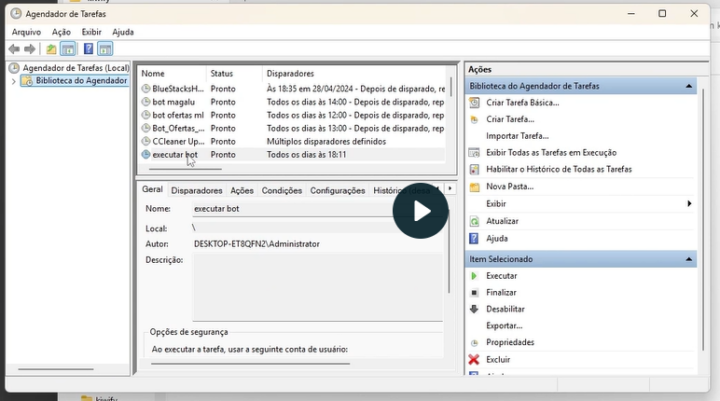
Task: Click the Forward arrow in the toolbar
Action: click(x=30, y=49)
